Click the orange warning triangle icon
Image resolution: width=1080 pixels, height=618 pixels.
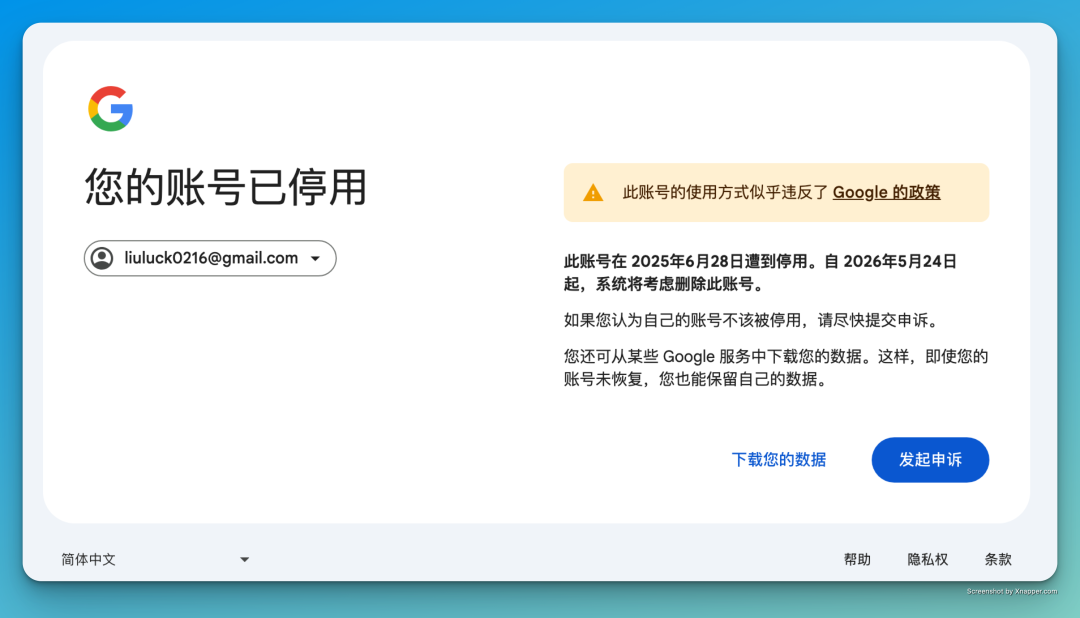click(x=593, y=193)
